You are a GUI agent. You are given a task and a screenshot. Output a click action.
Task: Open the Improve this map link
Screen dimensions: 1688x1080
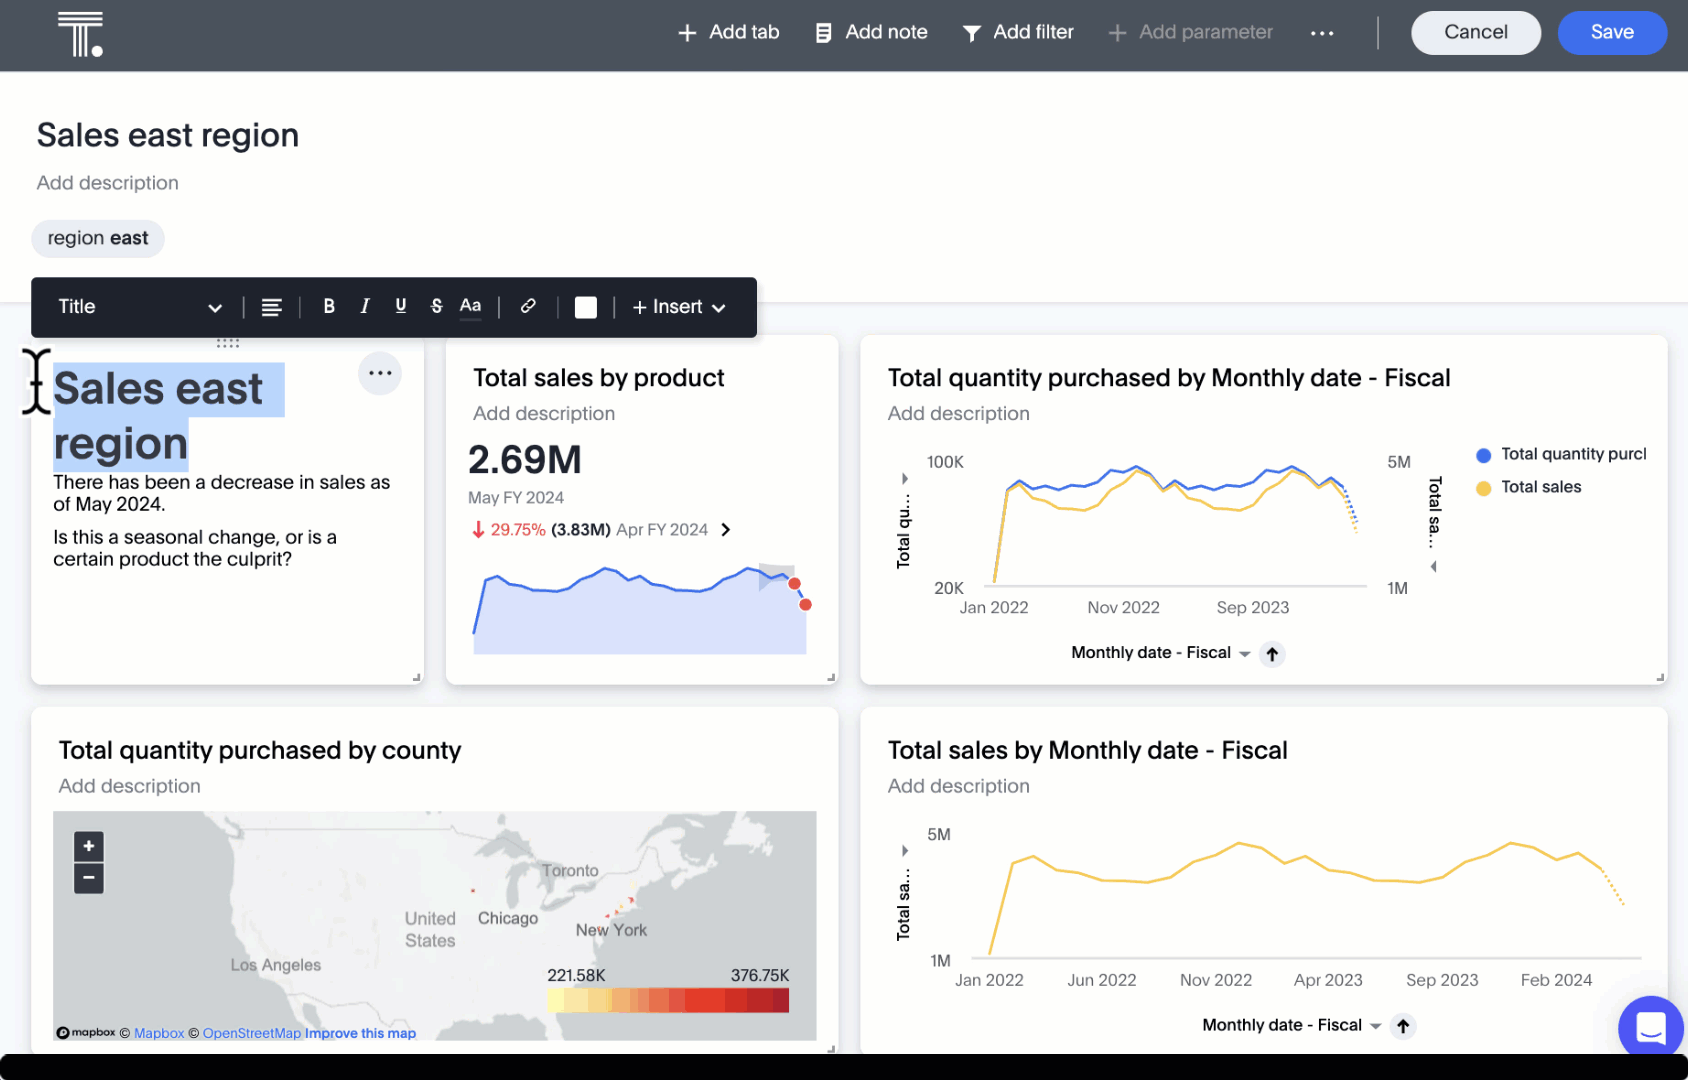coord(360,1032)
